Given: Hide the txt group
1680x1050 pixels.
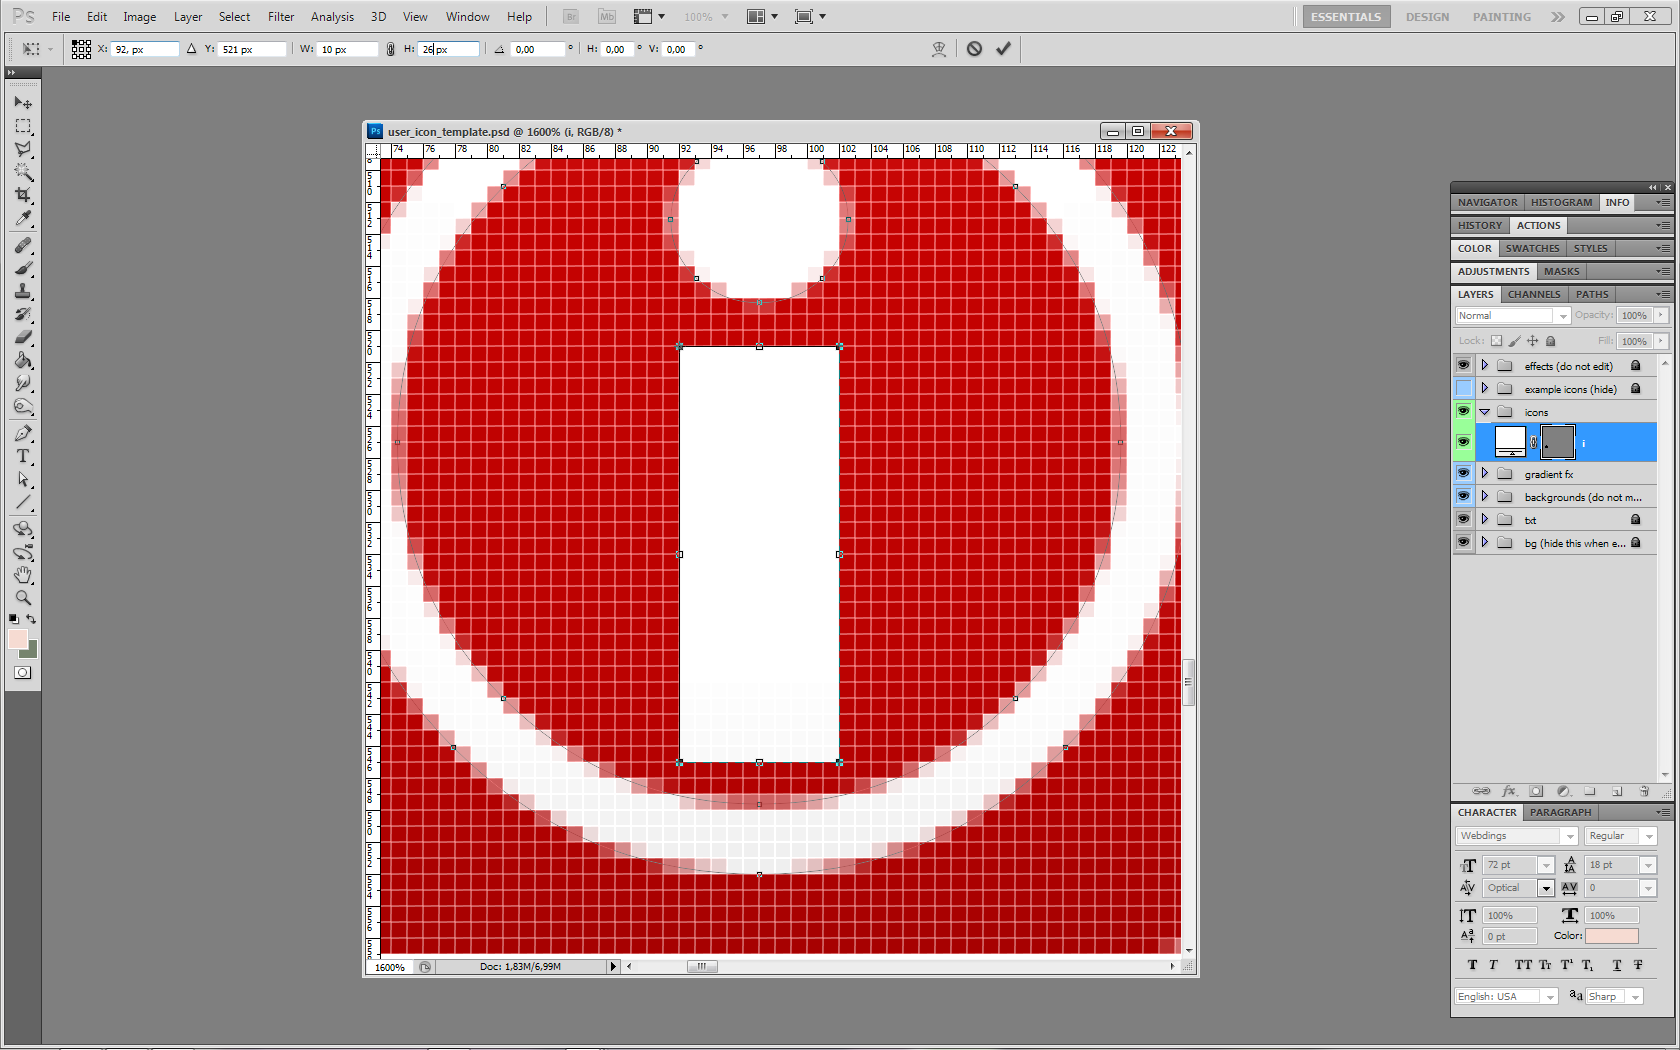Looking at the screenshot, I should point(1463,520).
